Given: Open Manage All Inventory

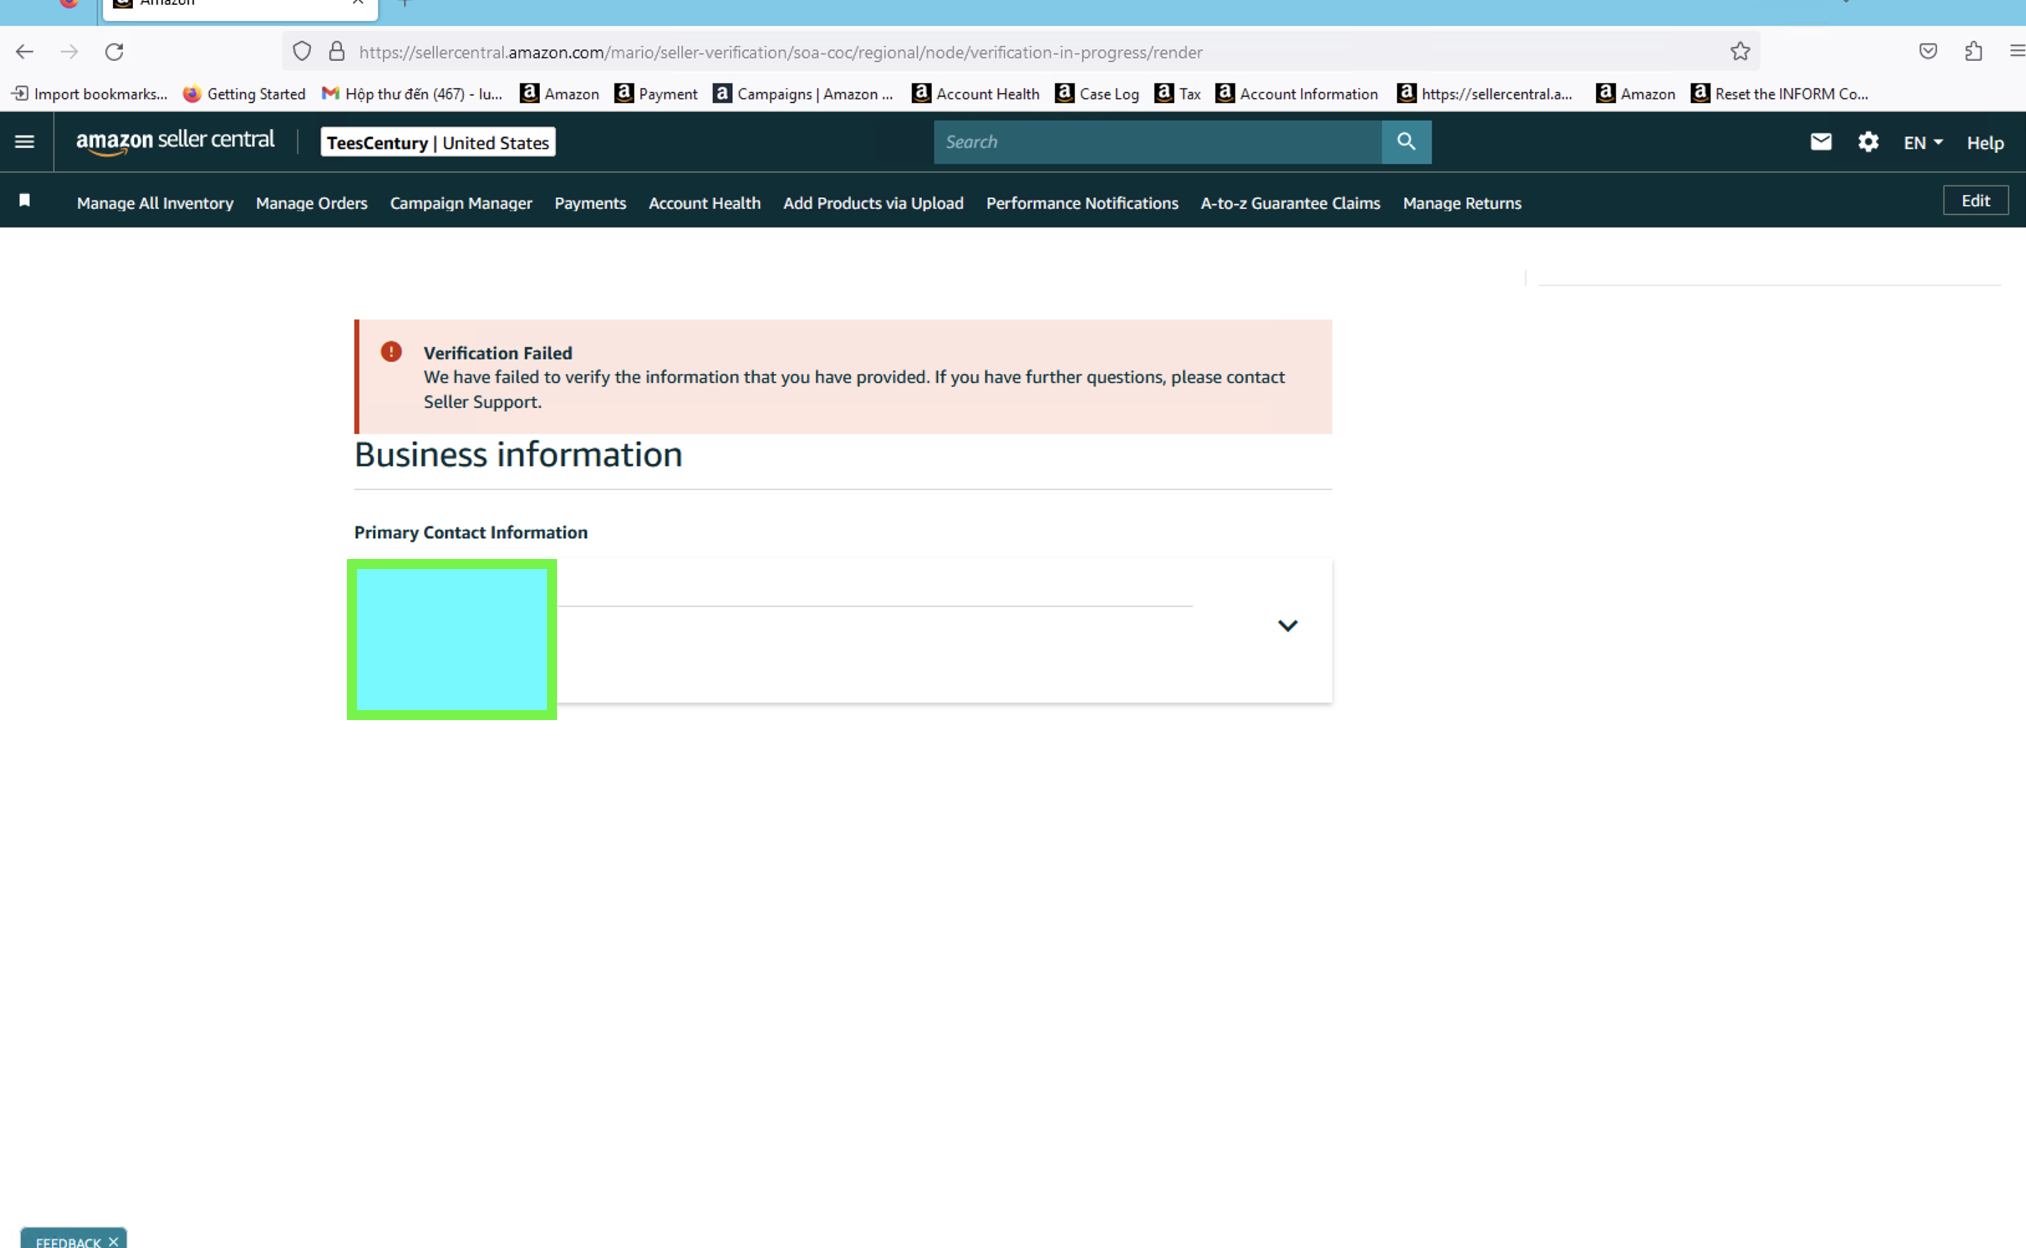Looking at the screenshot, I should [155, 203].
